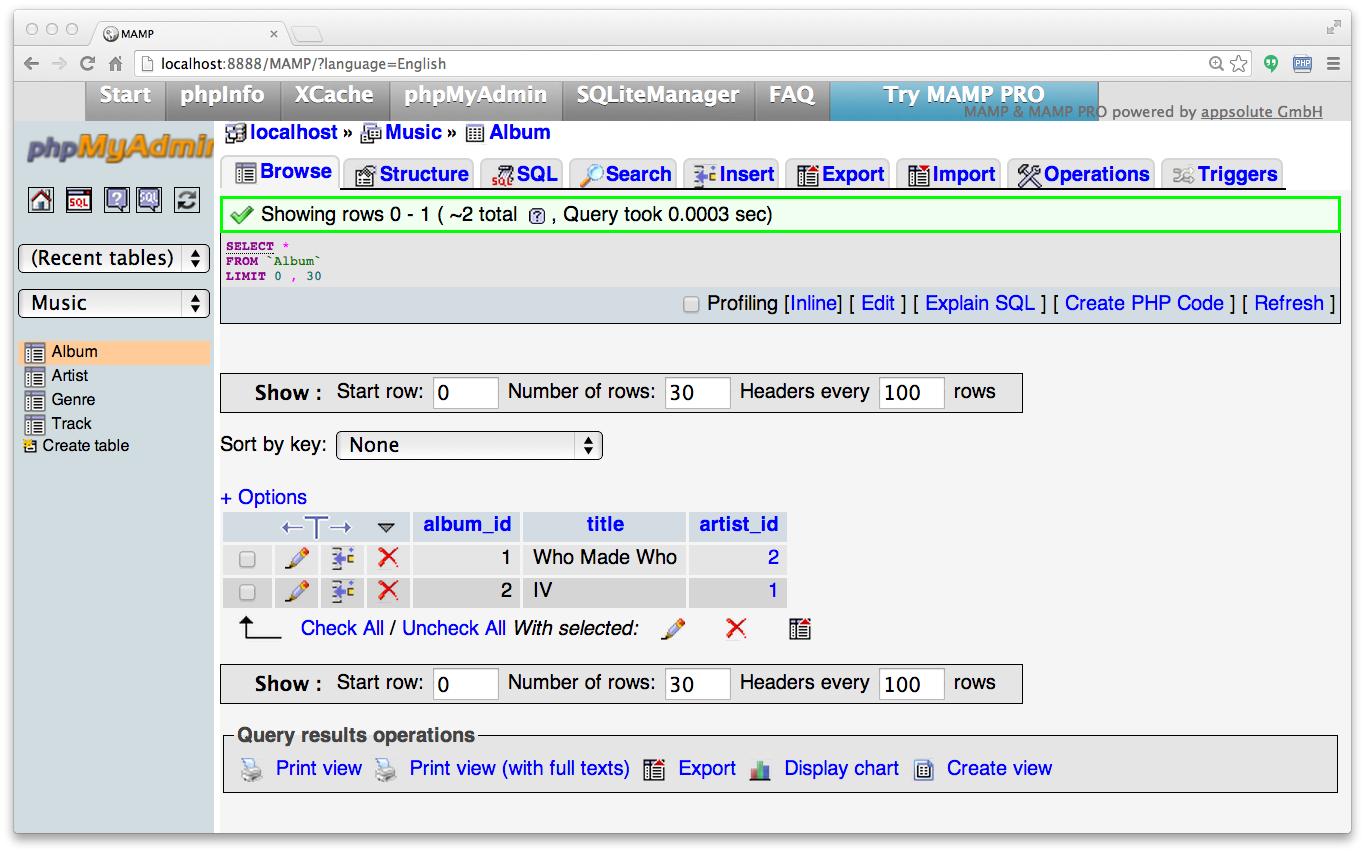Sort by the 'title' column header

point(605,525)
